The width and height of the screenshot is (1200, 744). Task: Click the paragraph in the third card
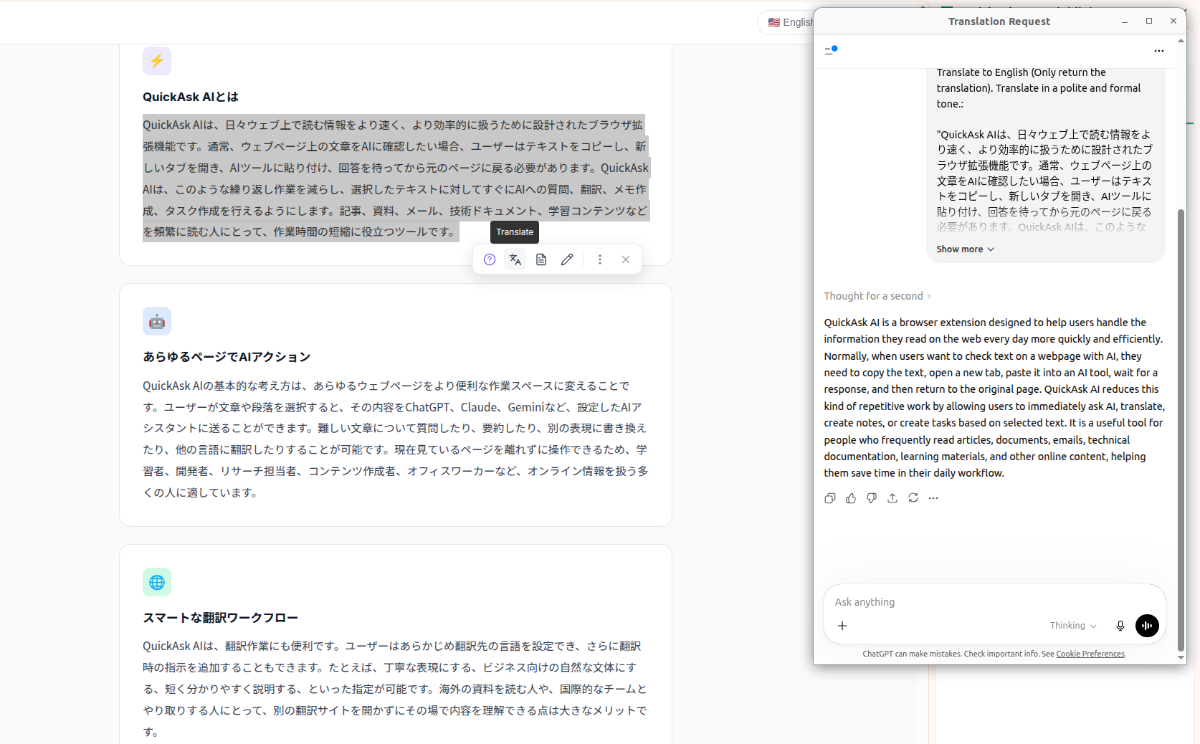point(396,689)
